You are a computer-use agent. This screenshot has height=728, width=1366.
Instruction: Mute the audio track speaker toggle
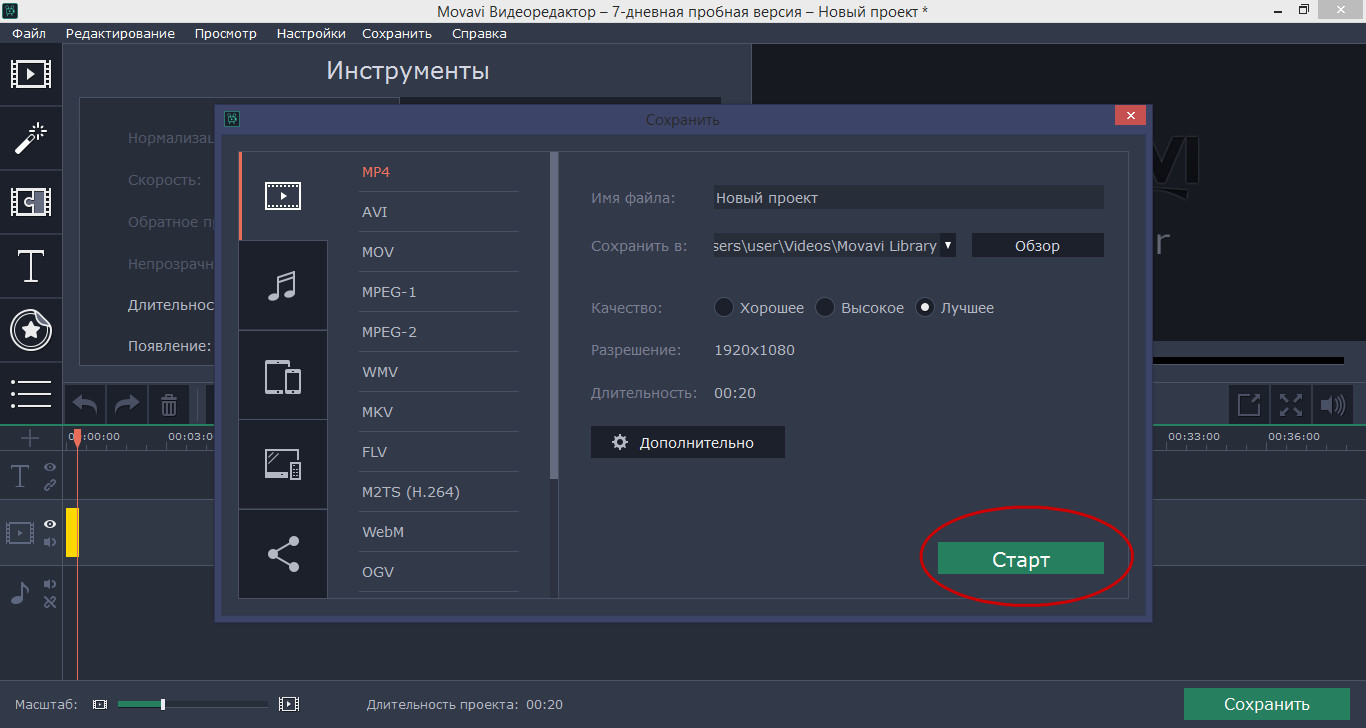point(50,584)
